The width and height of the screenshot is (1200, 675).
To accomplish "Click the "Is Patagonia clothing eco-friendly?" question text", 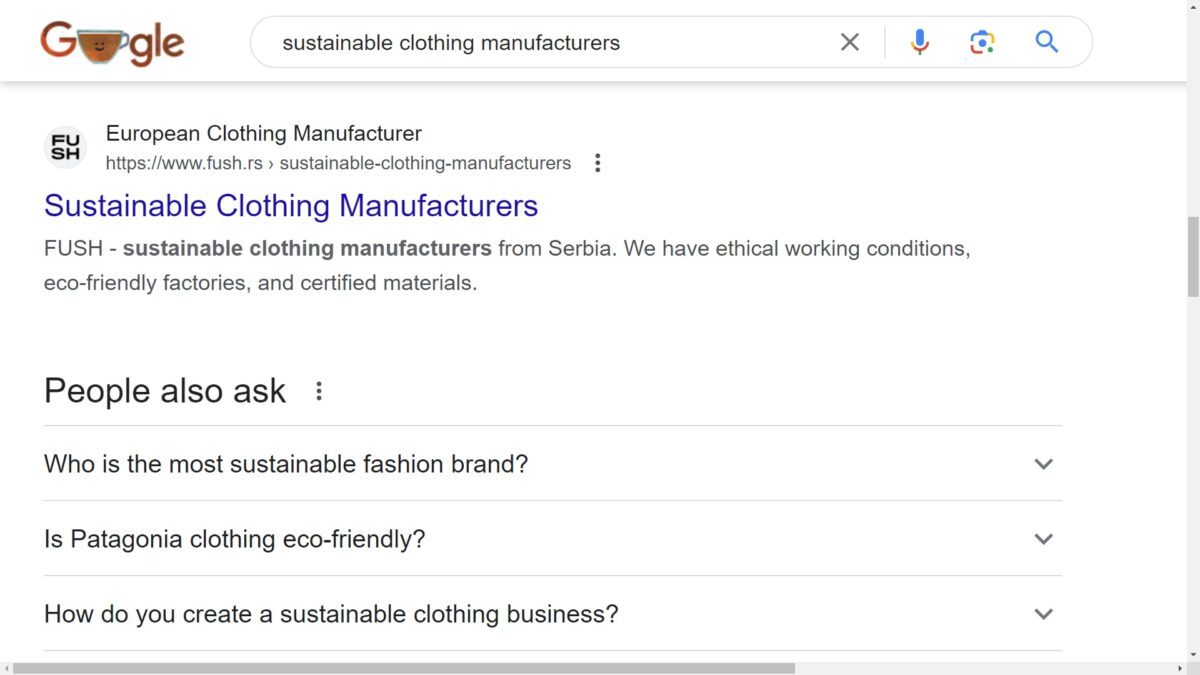I will (x=235, y=539).
